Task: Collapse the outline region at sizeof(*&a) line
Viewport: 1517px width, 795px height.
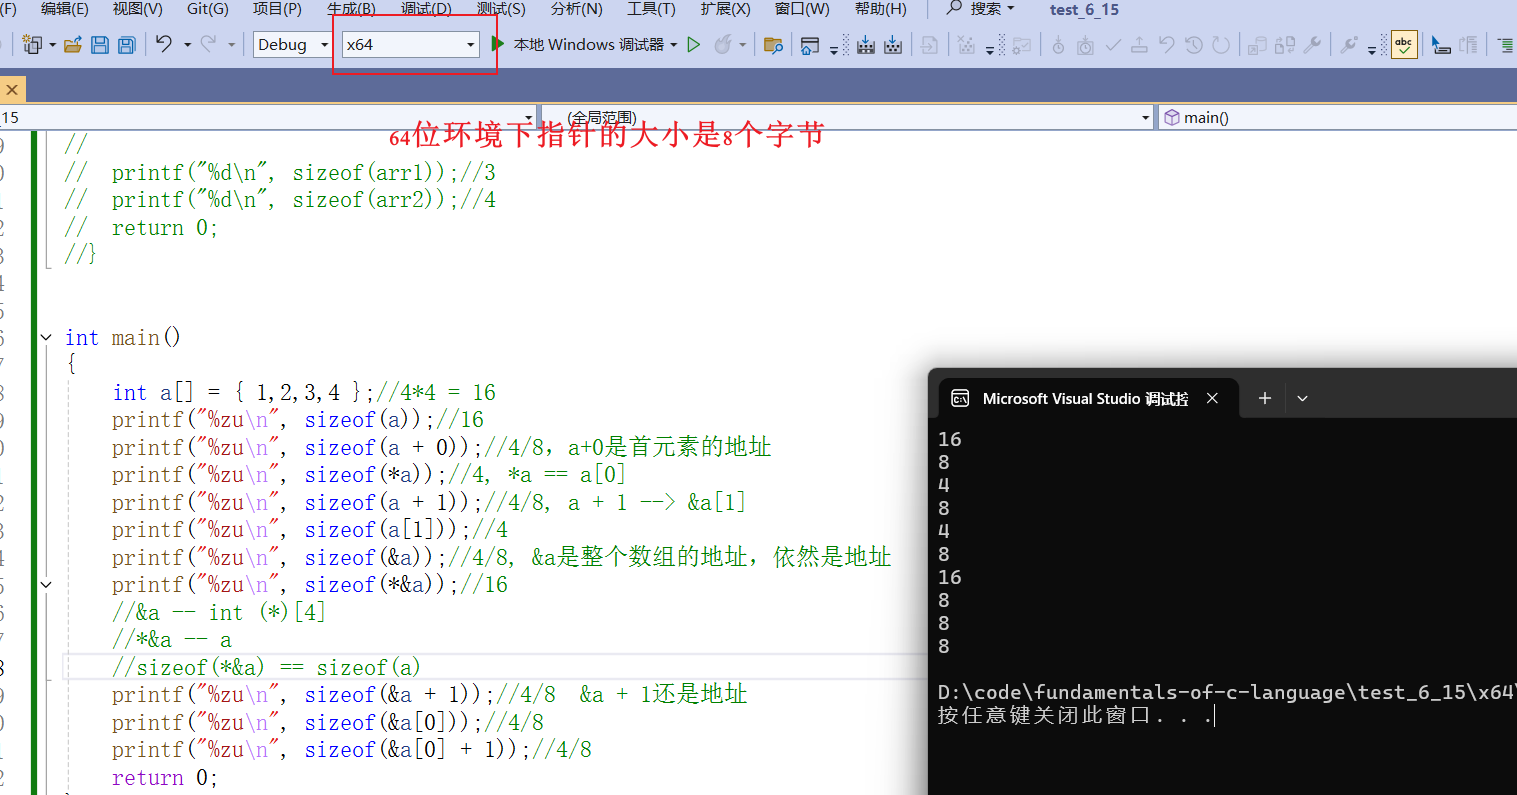Action: coord(46,585)
